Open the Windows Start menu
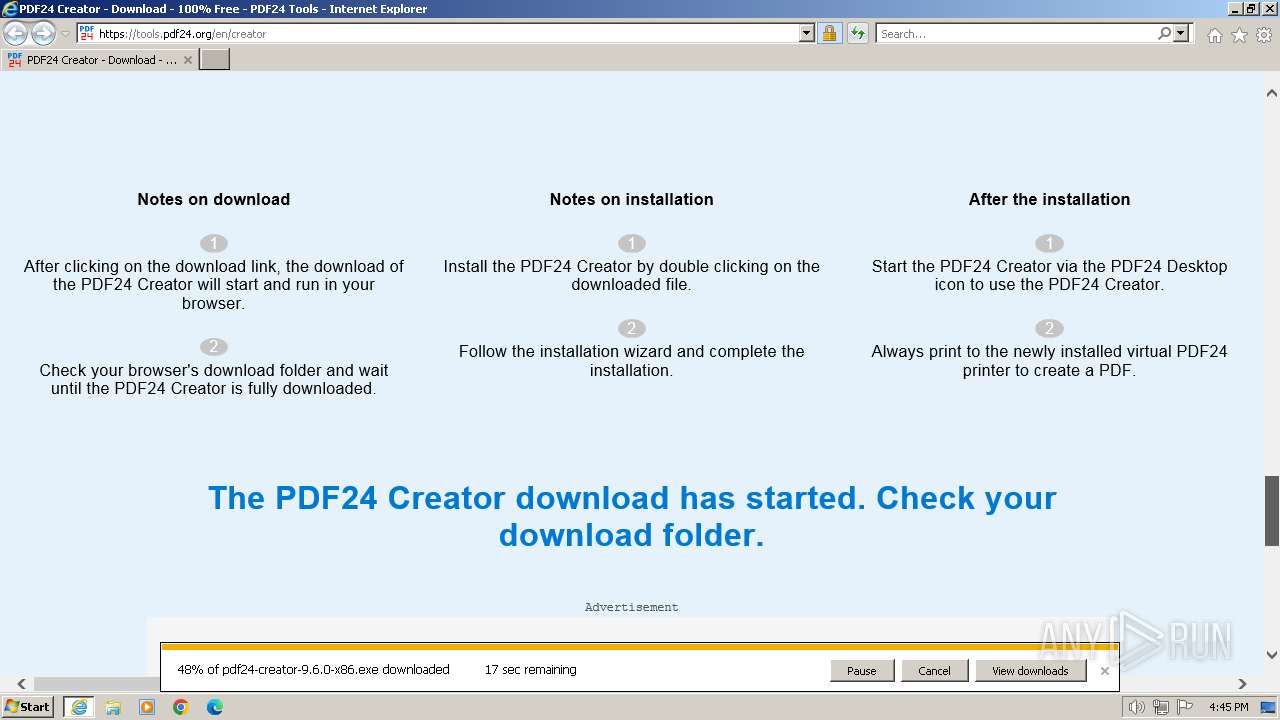 coord(27,707)
